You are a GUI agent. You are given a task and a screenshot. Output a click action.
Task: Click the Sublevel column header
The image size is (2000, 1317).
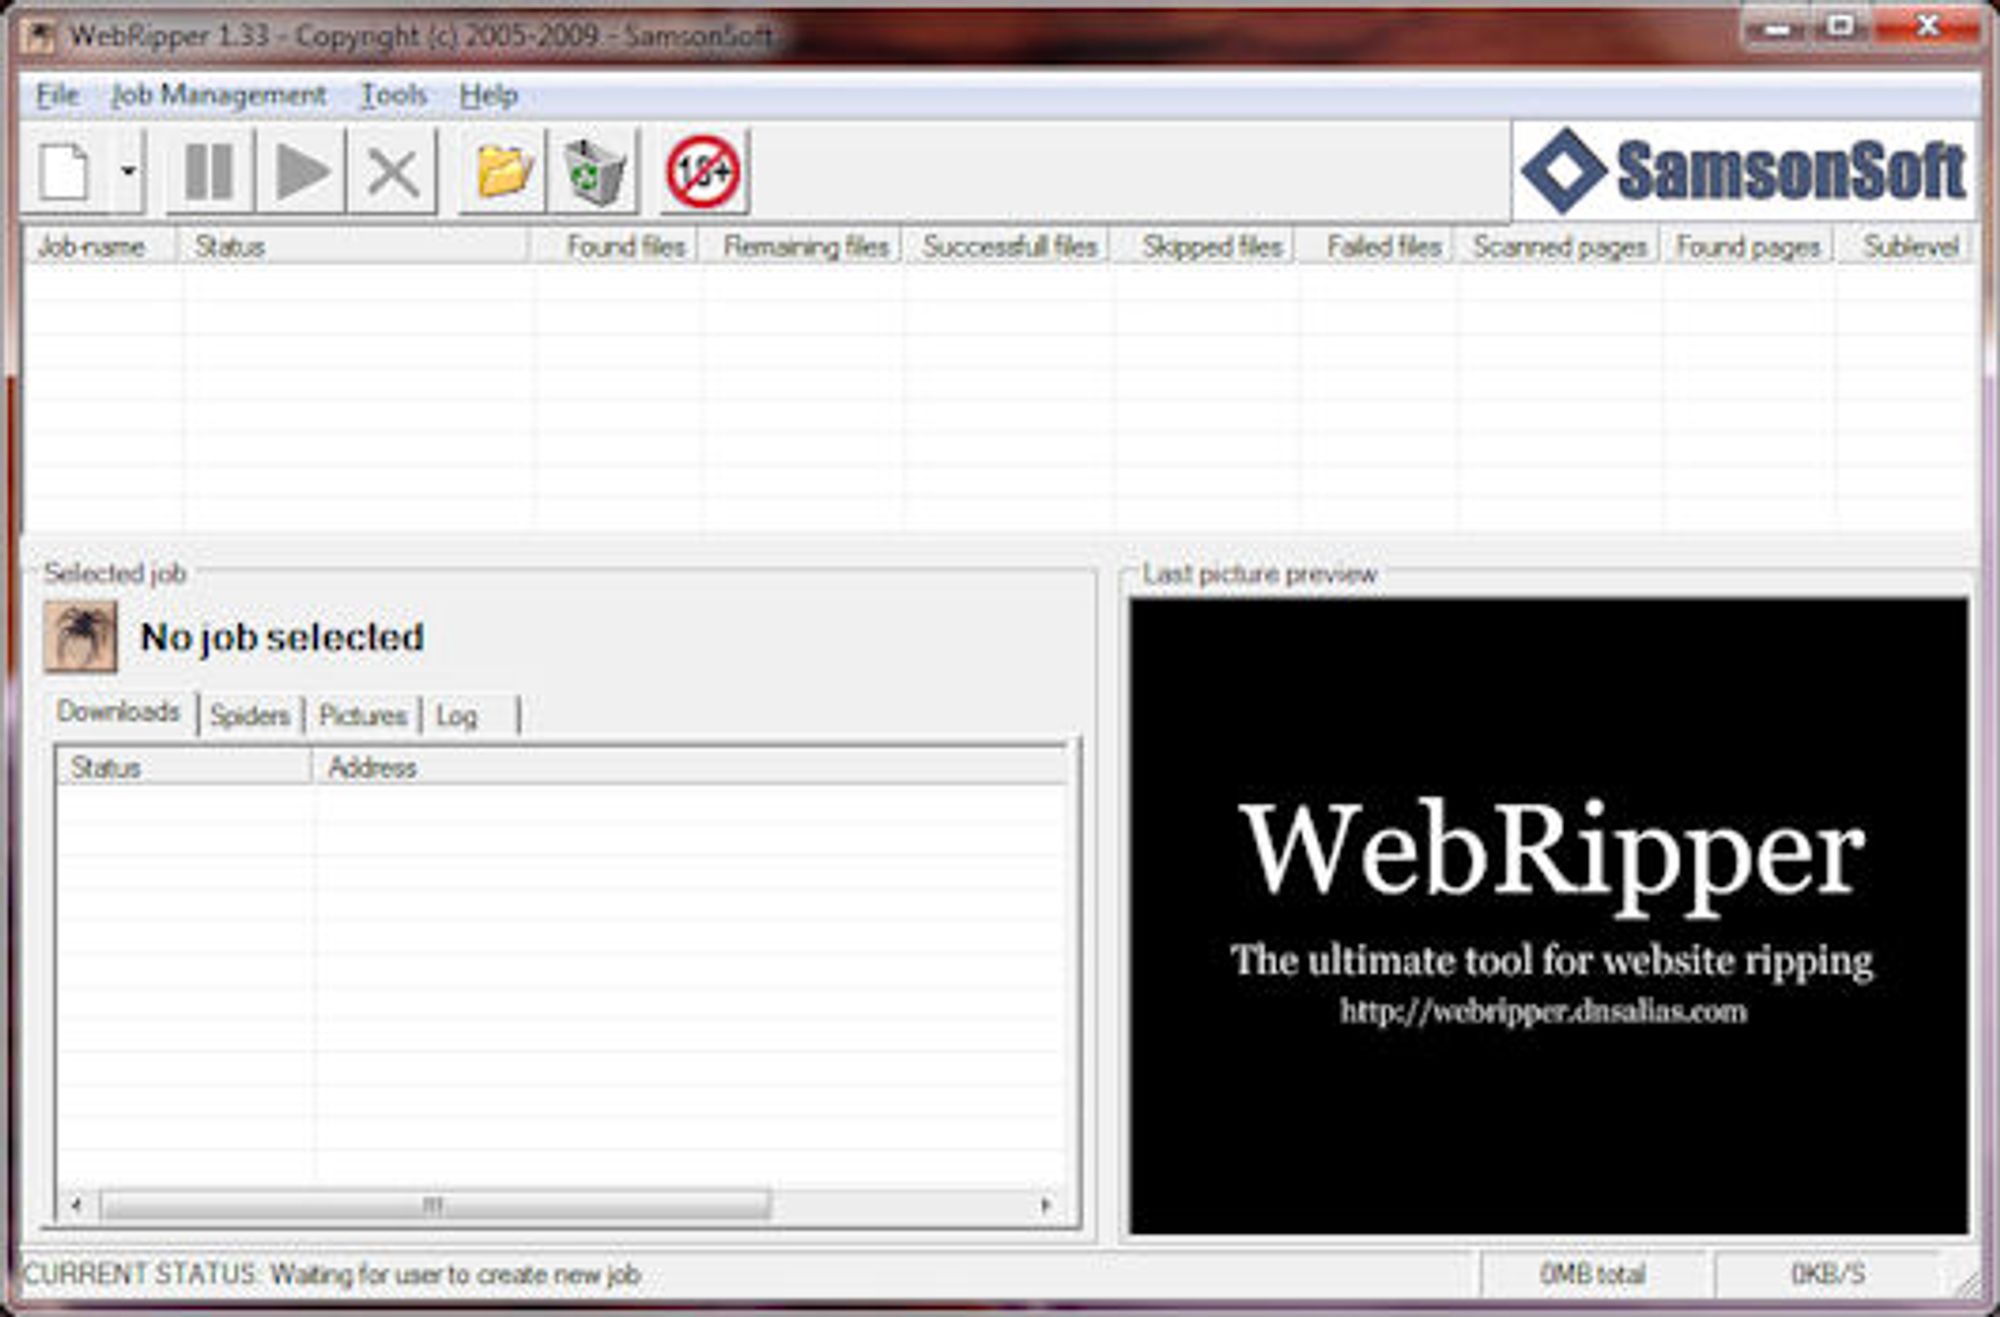pyautogui.click(x=1905, y=246)
